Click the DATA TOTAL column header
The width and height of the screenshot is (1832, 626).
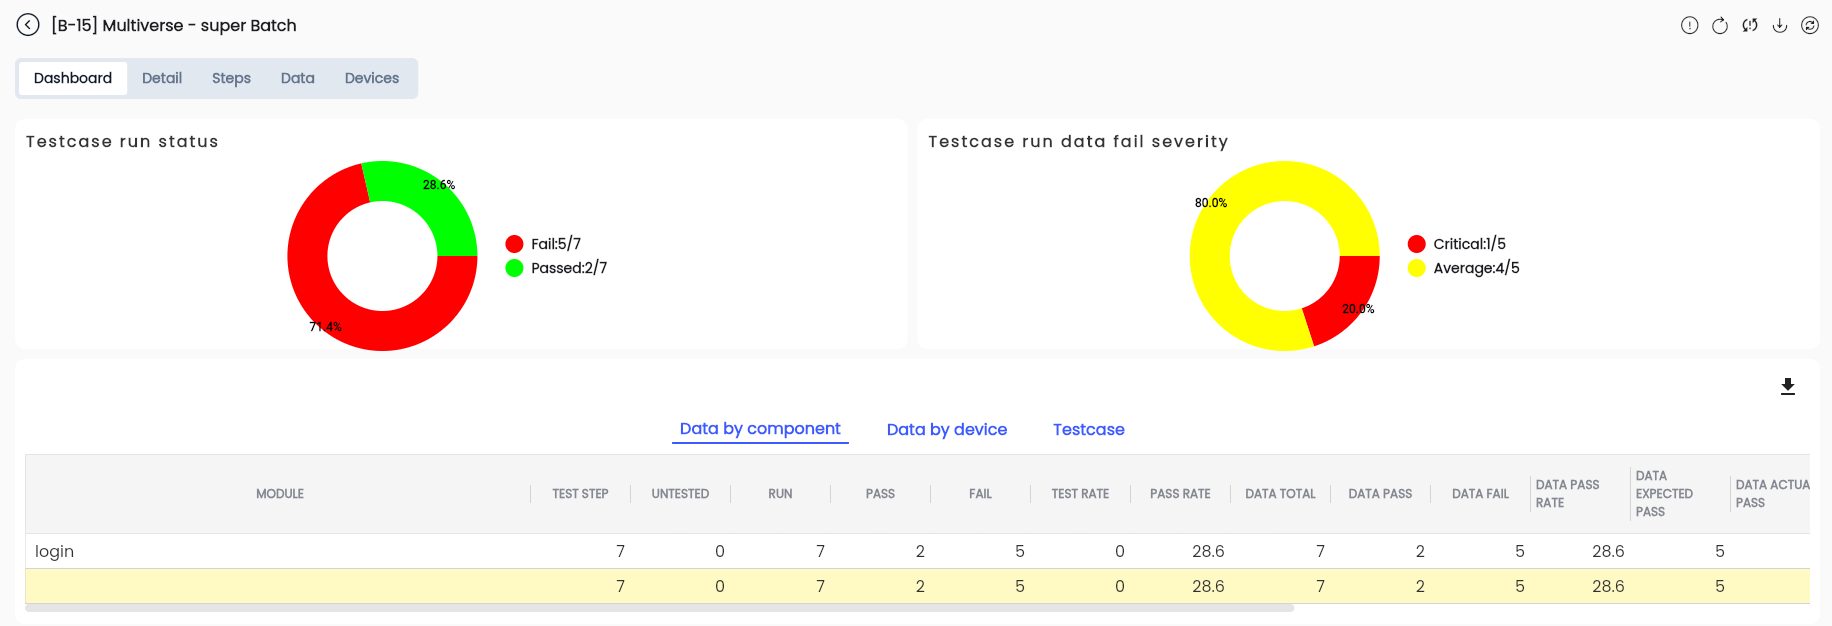tap(1280, 494)
